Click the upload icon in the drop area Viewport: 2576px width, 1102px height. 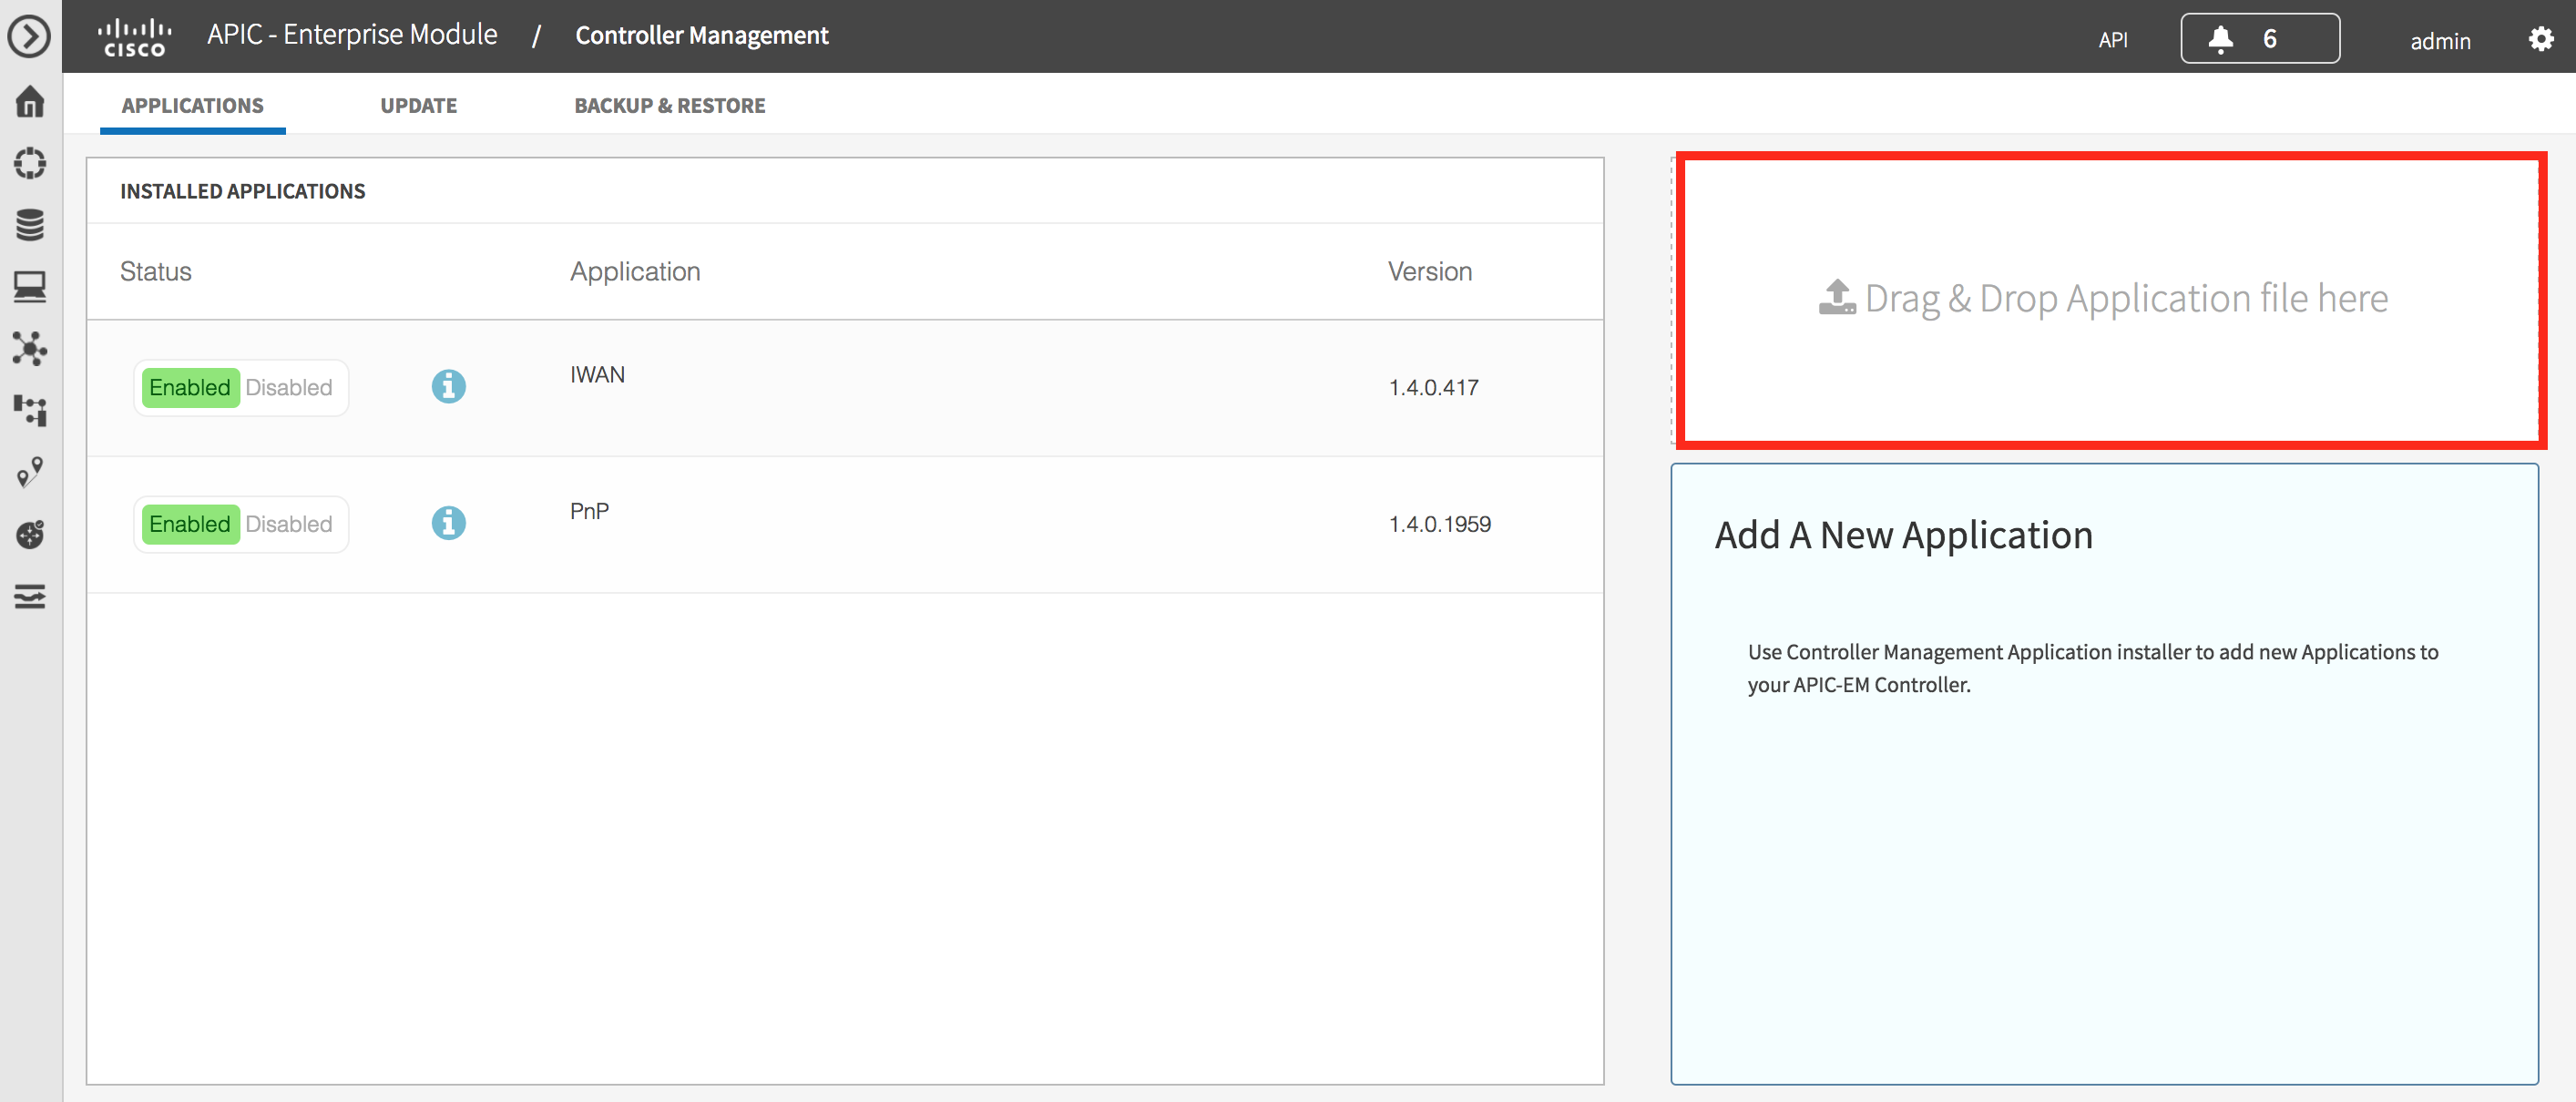(x=1837, y=298)
